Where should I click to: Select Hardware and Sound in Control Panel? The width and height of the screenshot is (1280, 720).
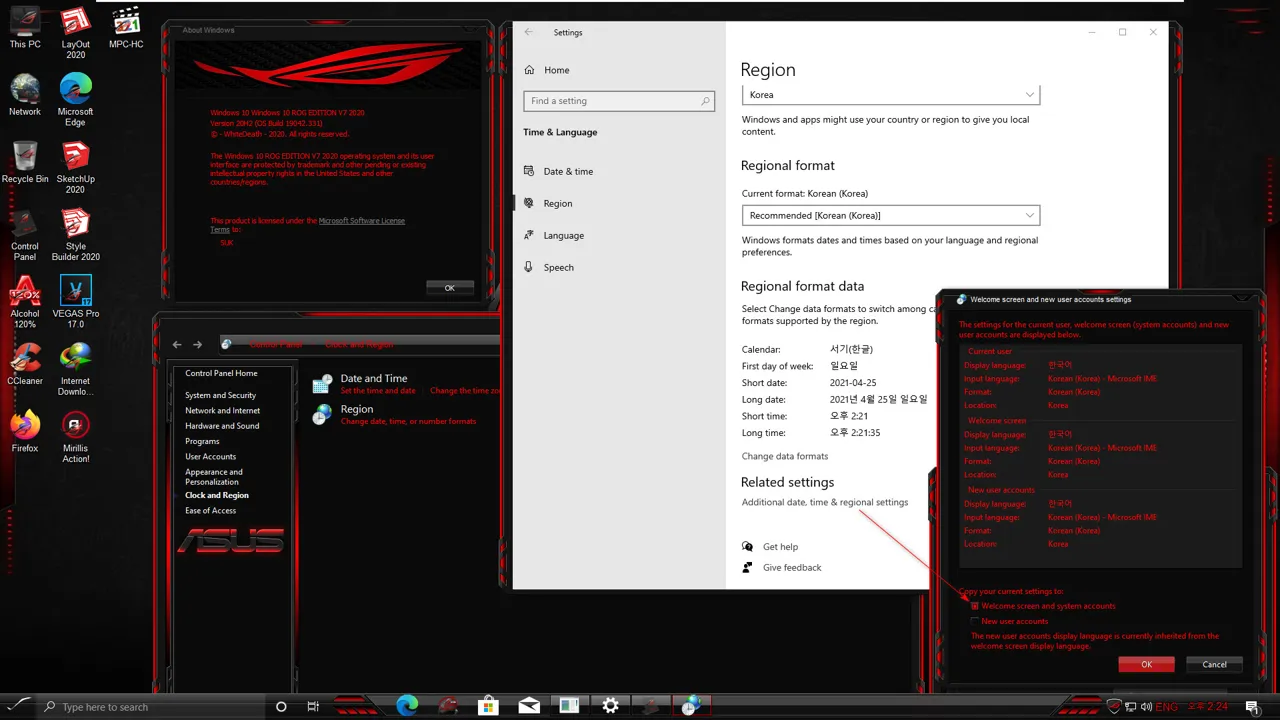pyautogui.click(x=222, y=425)
